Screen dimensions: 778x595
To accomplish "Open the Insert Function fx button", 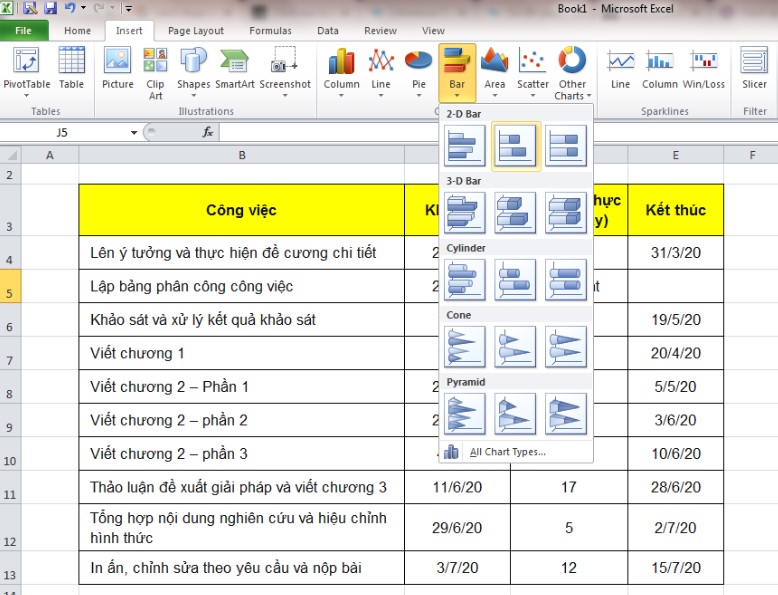I will pos(208,132).
